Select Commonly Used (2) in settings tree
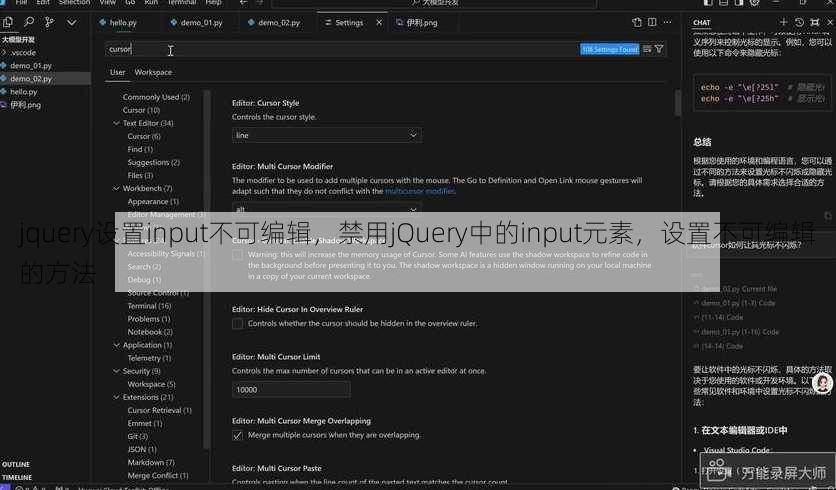Viewport: 836px width, 490px height. (156, 97)
